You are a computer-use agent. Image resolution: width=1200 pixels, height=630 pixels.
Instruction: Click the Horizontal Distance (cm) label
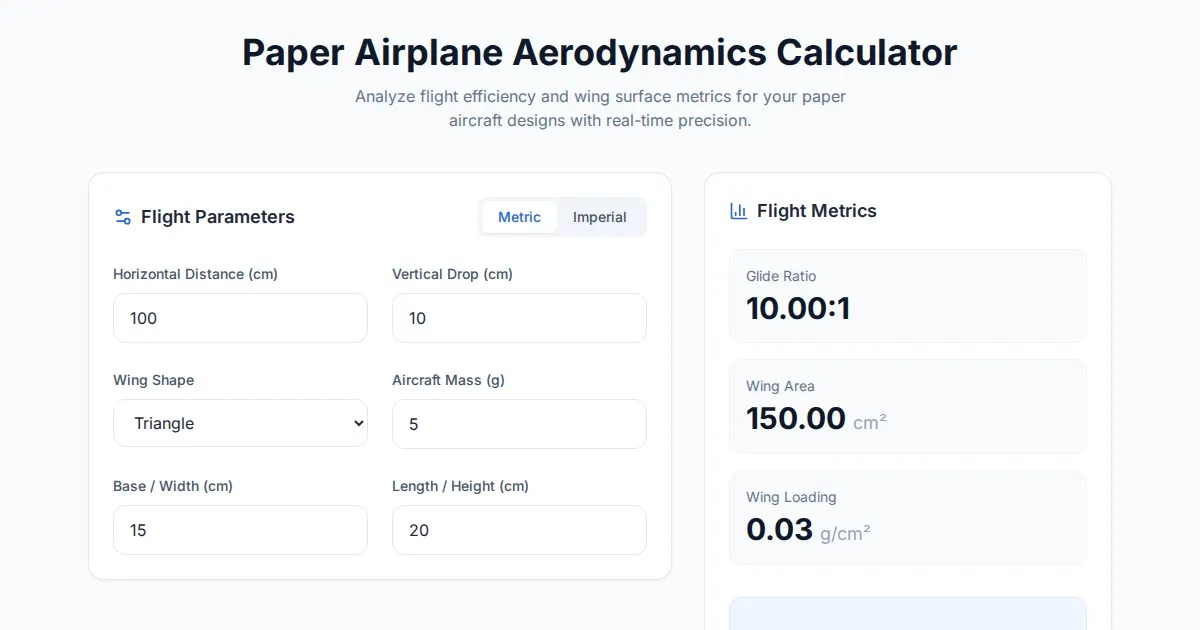(x=195, y=274)
